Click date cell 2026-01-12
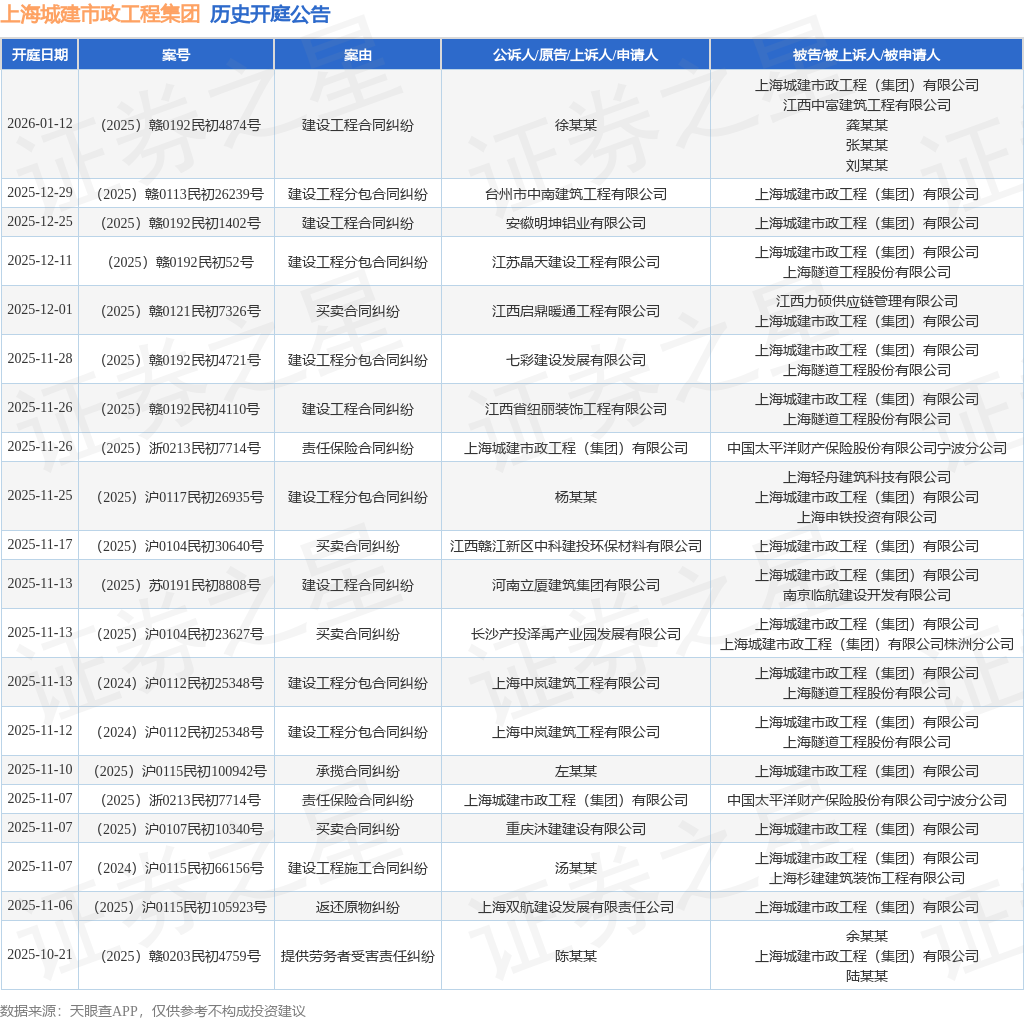 40,123
